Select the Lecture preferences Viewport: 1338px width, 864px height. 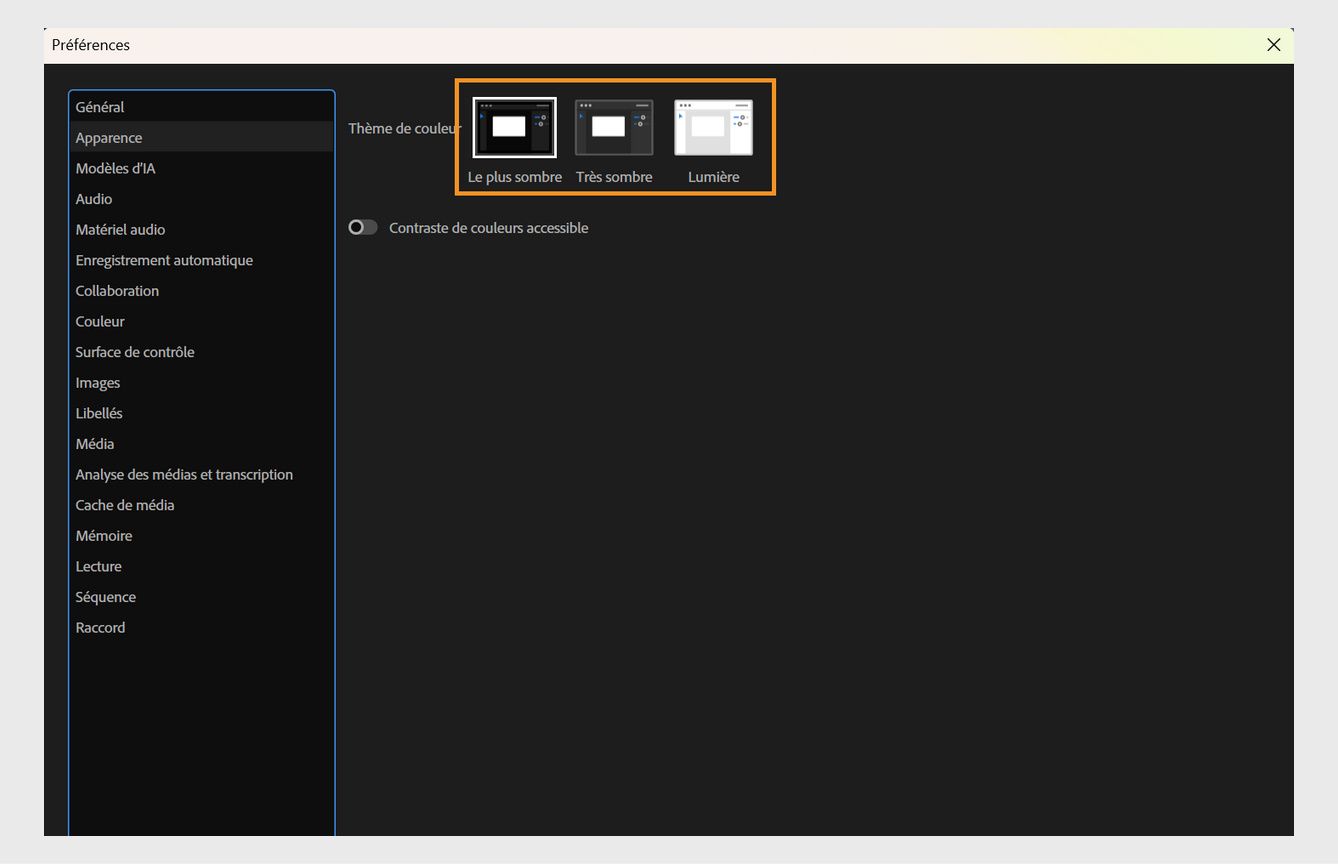[x=201, y=566]
